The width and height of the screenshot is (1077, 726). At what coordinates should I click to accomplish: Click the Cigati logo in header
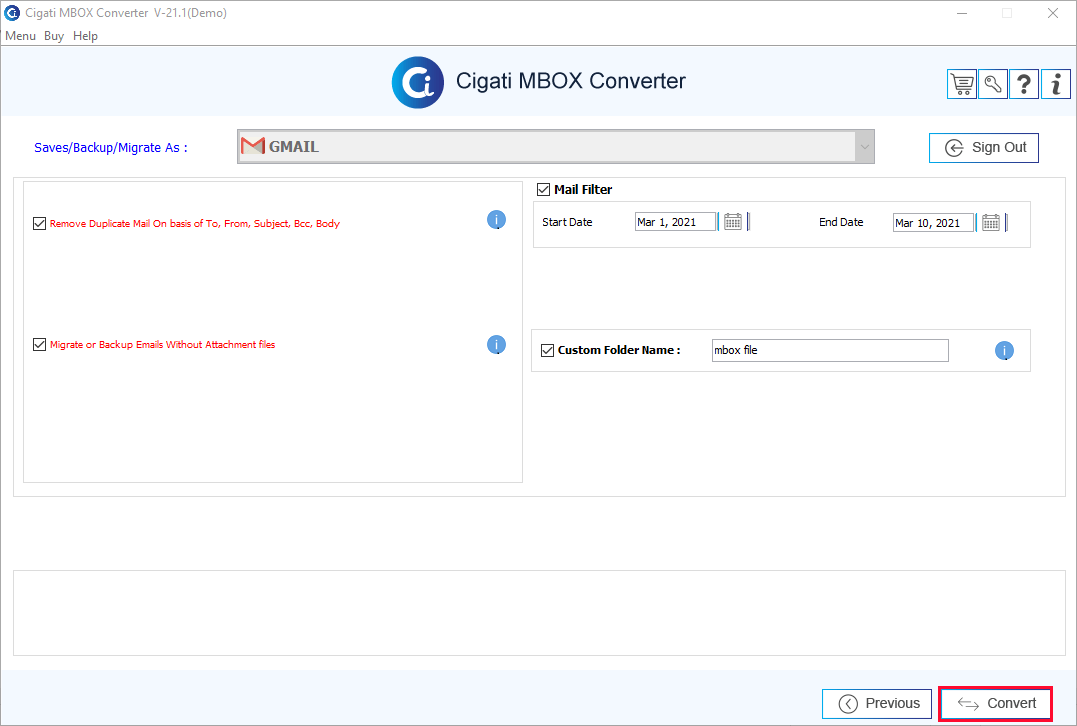(x=418, y=82)
